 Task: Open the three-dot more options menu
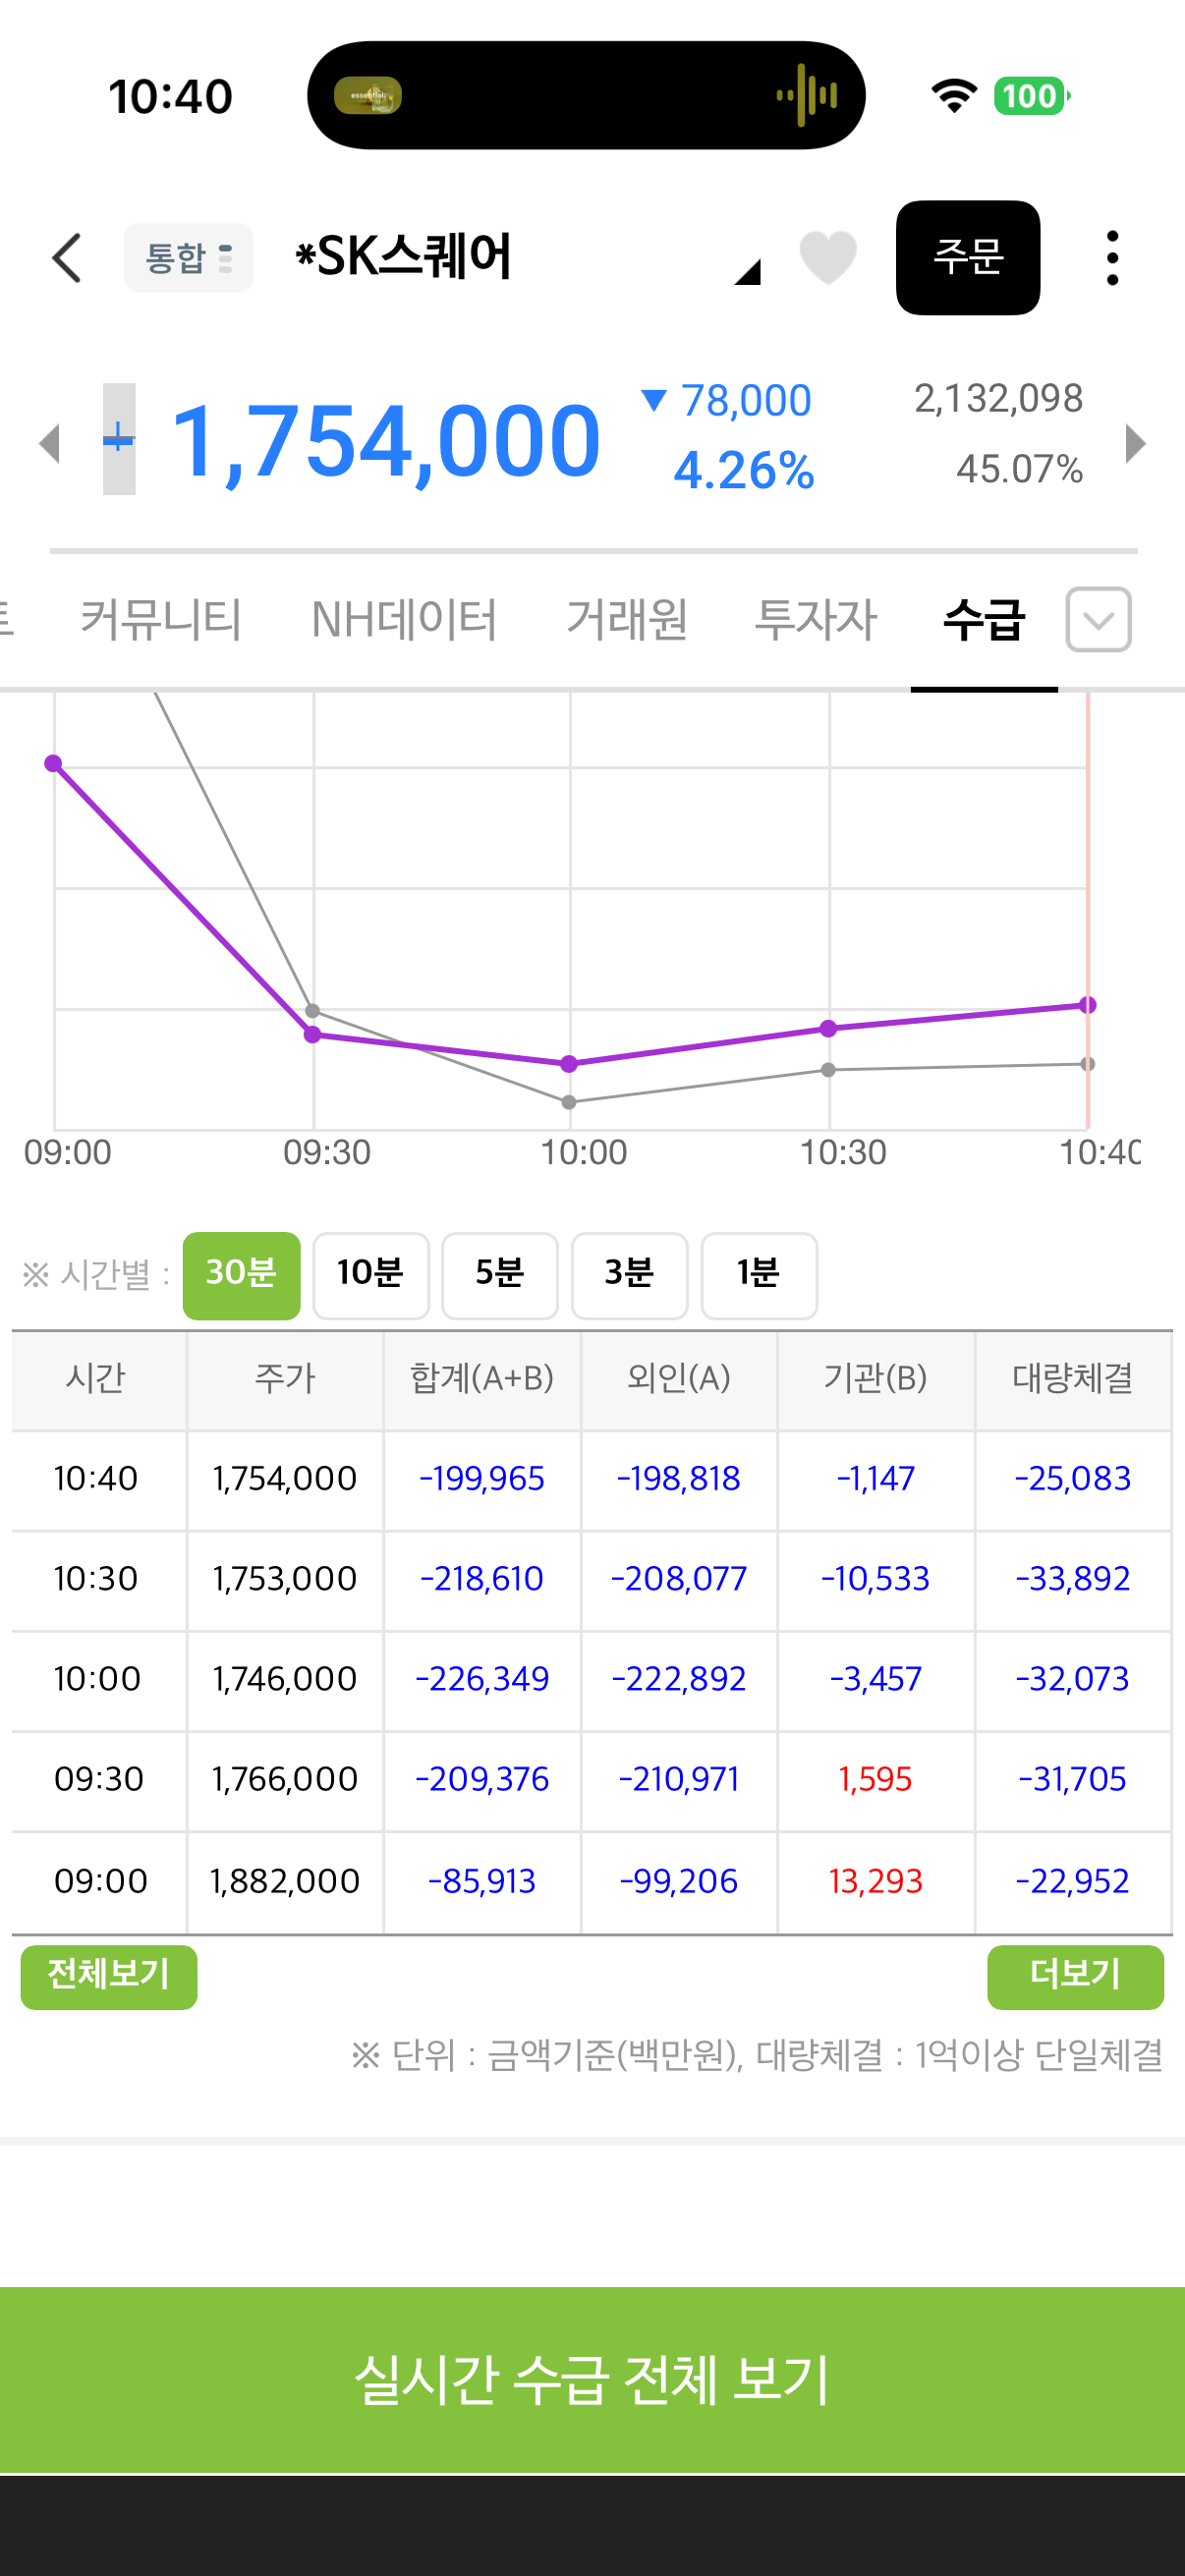point(1112,258)
